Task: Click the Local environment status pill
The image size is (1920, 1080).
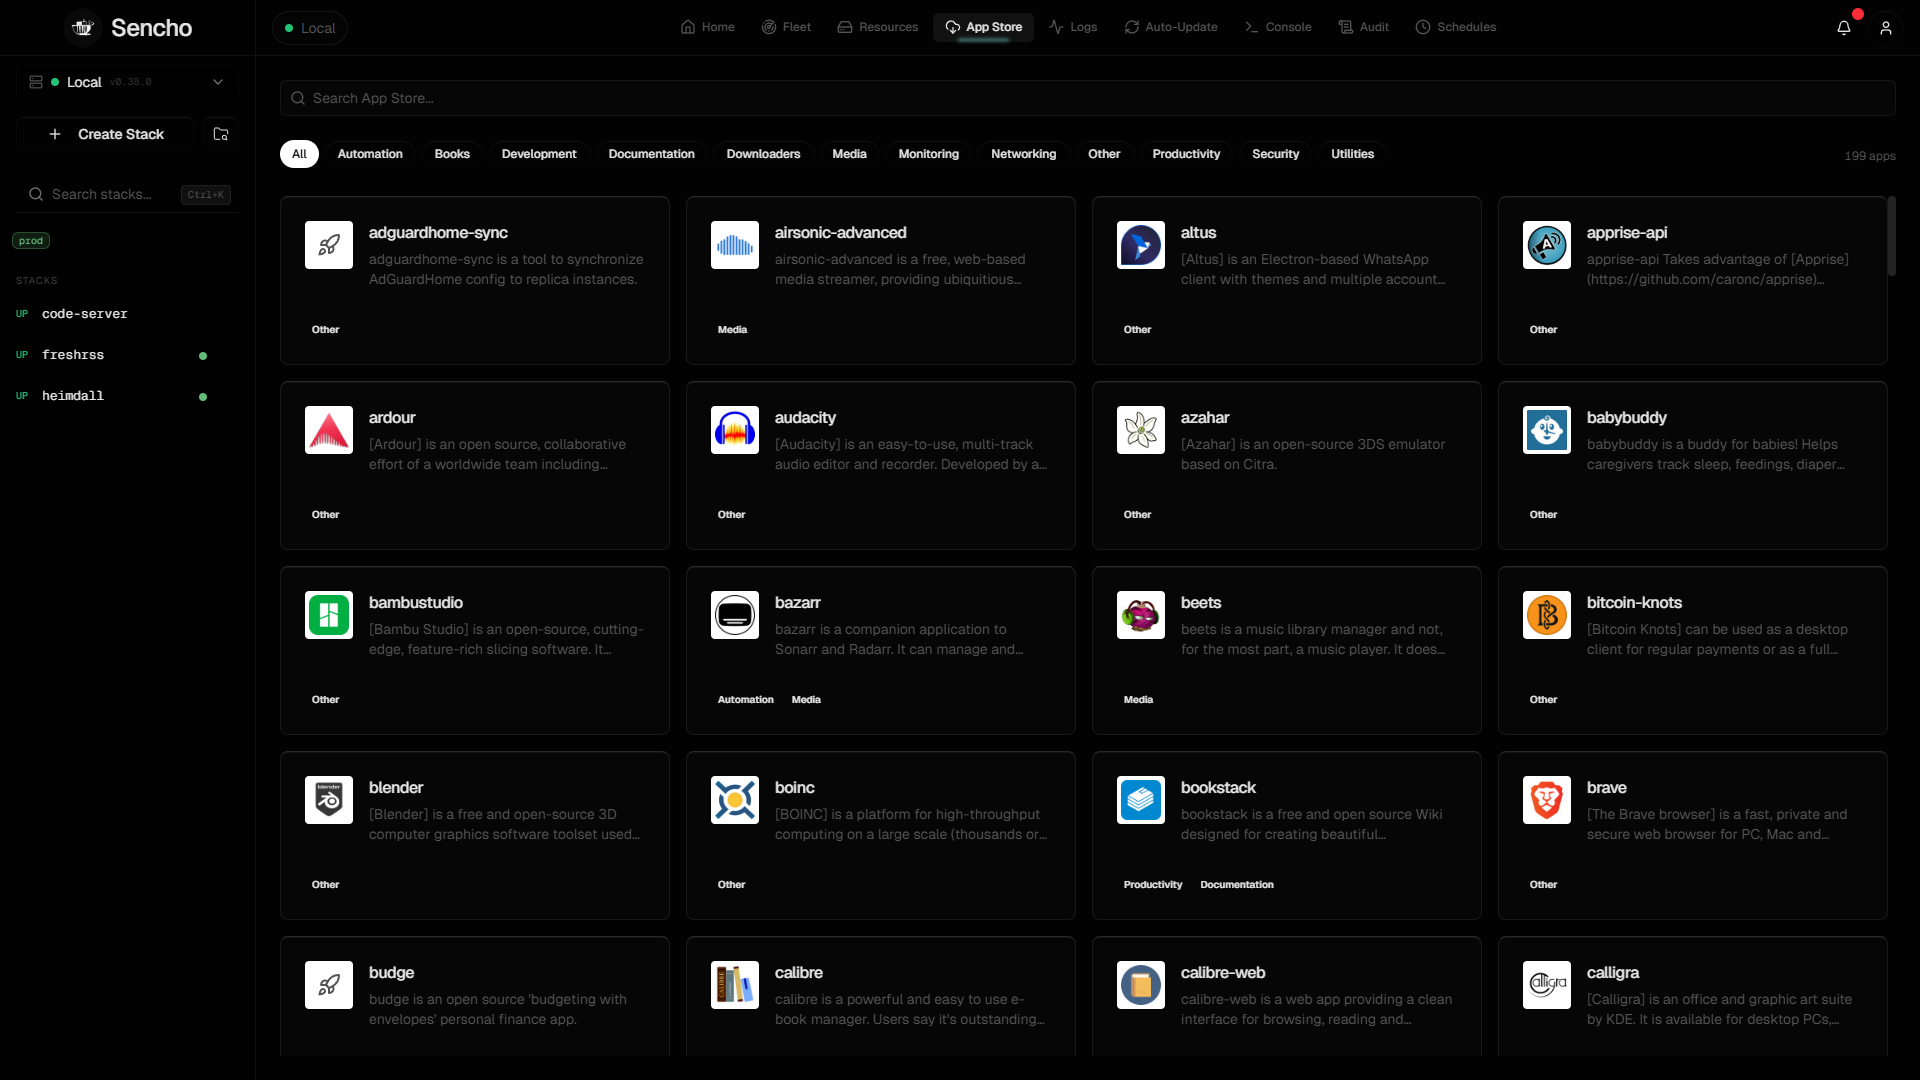Action: point(310,28)
